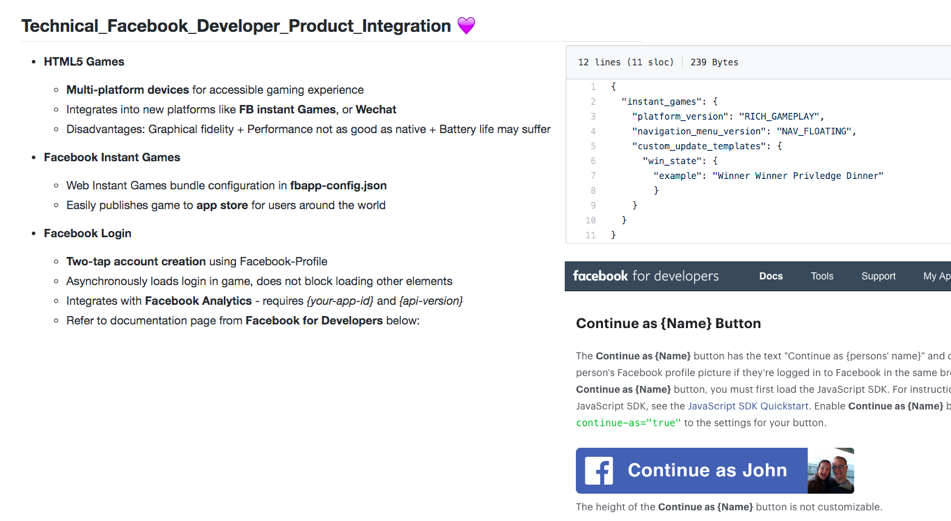Click the italic {your-app-id} placeholder
Image resolution: width=951 pixels, height=521 pixels.
(340, 301)
